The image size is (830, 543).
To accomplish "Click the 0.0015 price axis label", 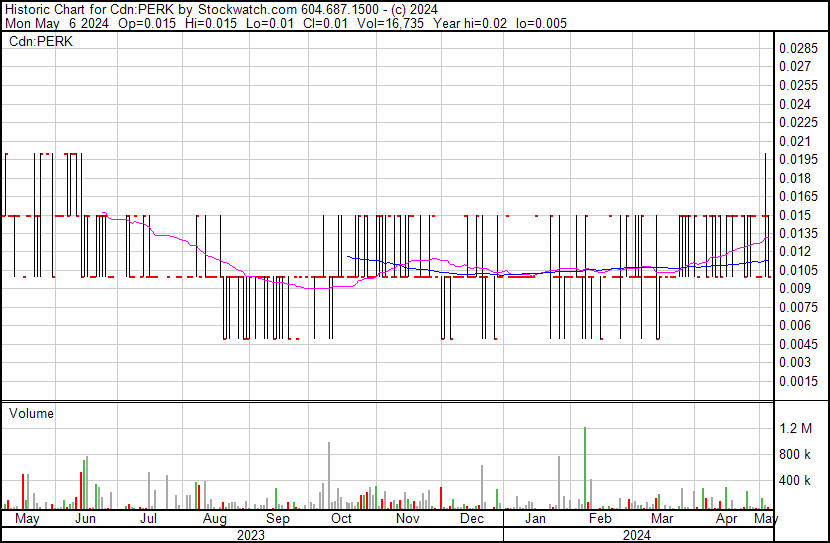I will click(800, 381).
